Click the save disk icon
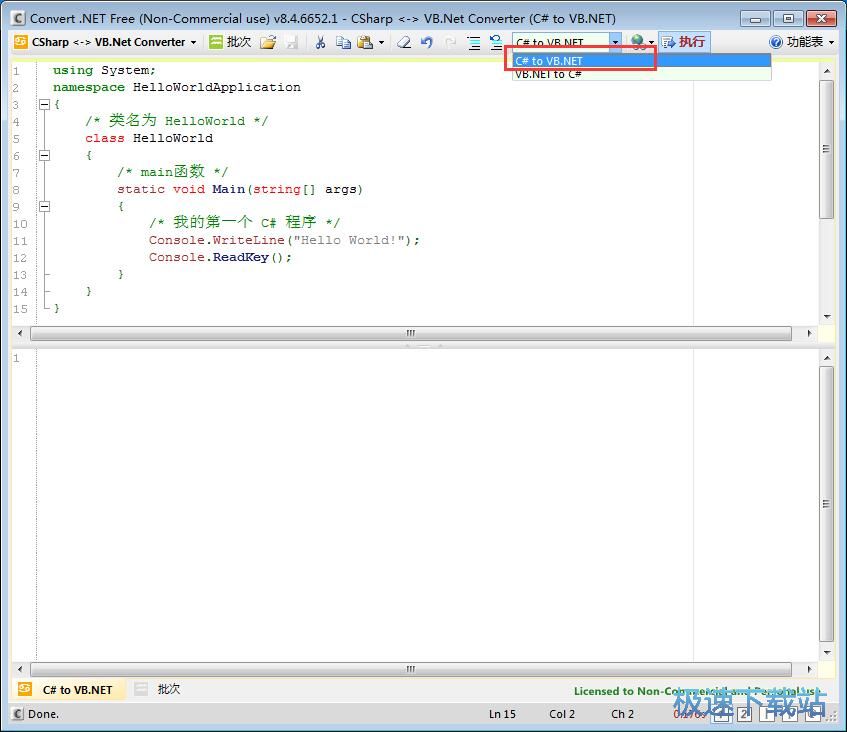Screen dimensions: 847x732 click(x=291, y=42)
